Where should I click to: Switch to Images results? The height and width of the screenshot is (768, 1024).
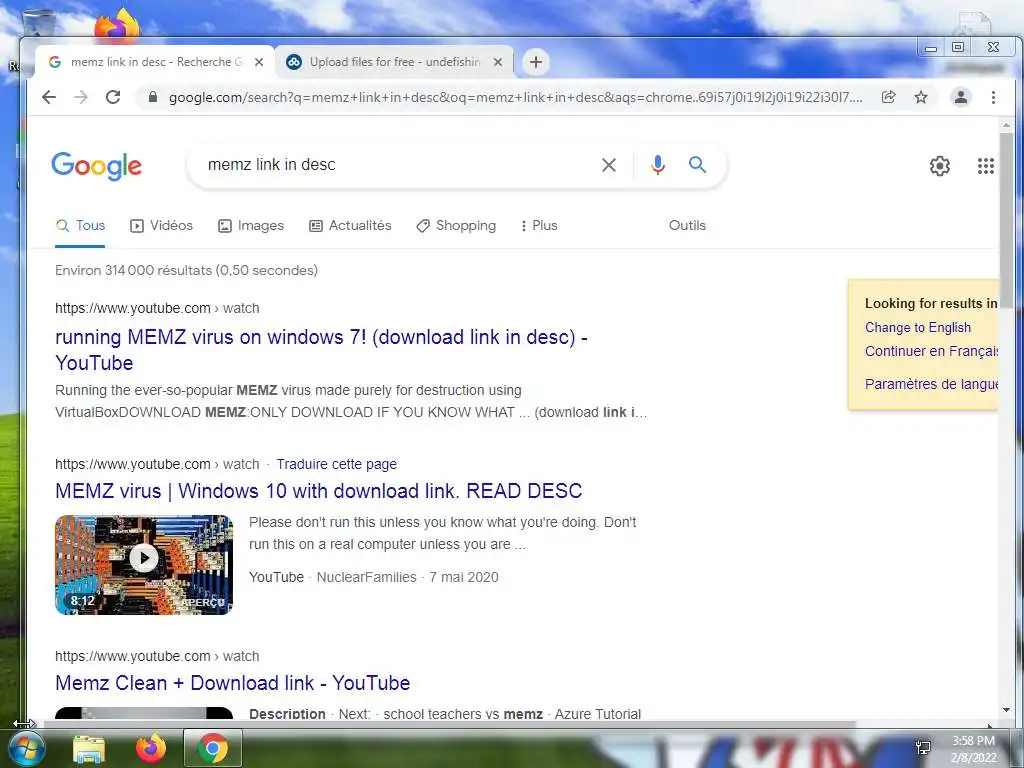click(x=251, y=226)
